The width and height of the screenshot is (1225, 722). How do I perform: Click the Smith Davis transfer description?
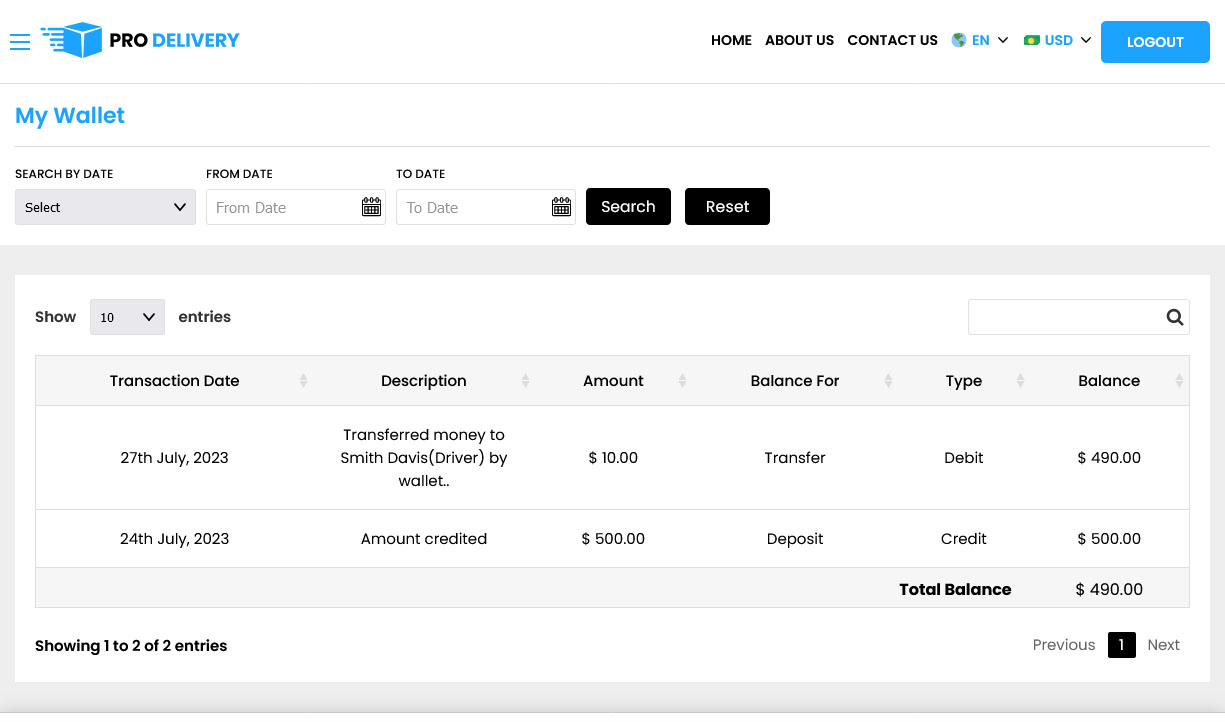[424, 458]
